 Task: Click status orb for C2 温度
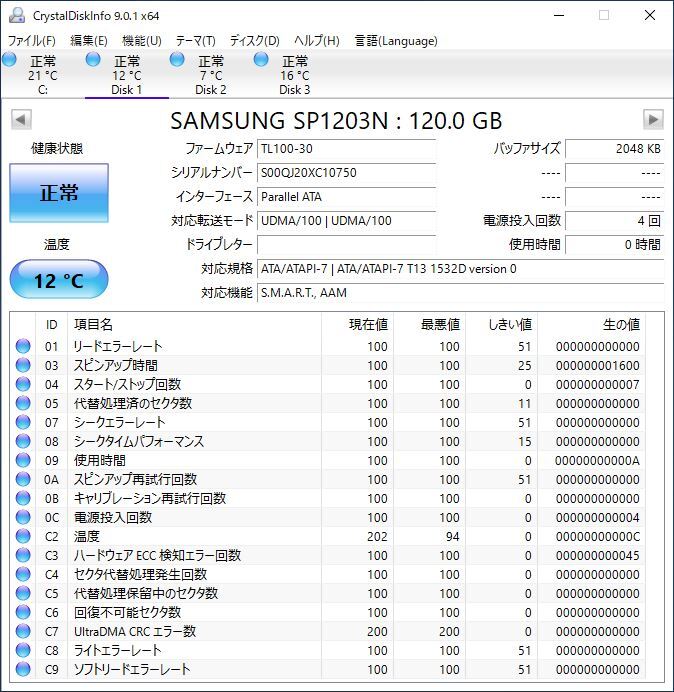pos(23,536)
